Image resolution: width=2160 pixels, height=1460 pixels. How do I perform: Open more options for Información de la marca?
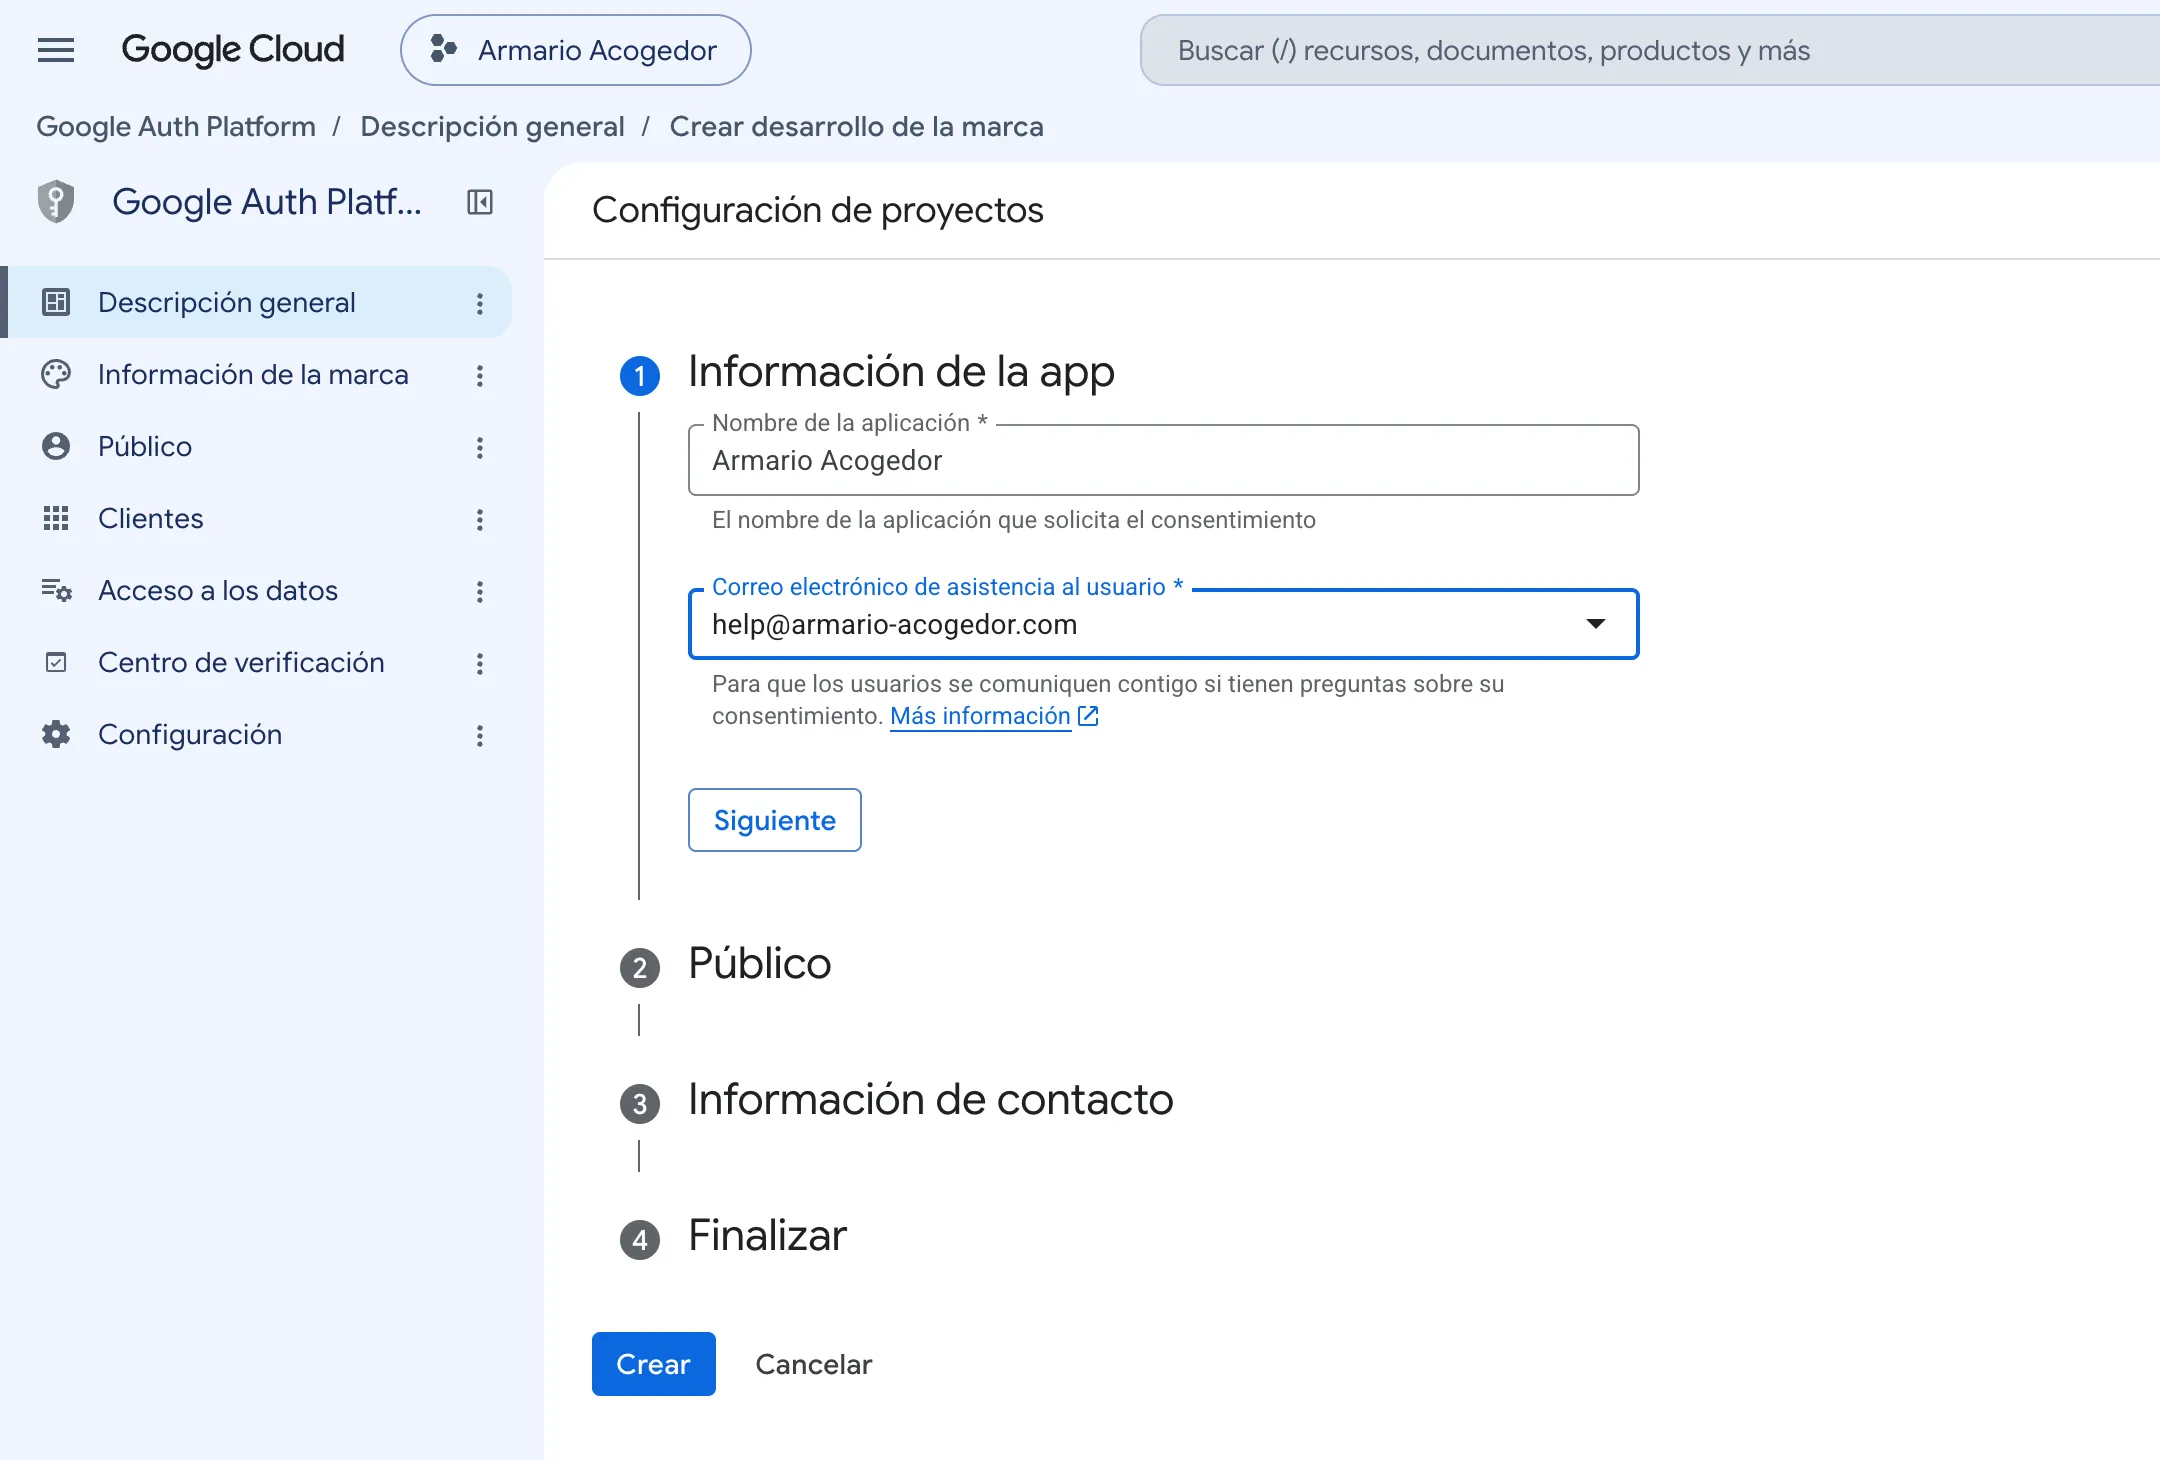(x=480, y=375)
